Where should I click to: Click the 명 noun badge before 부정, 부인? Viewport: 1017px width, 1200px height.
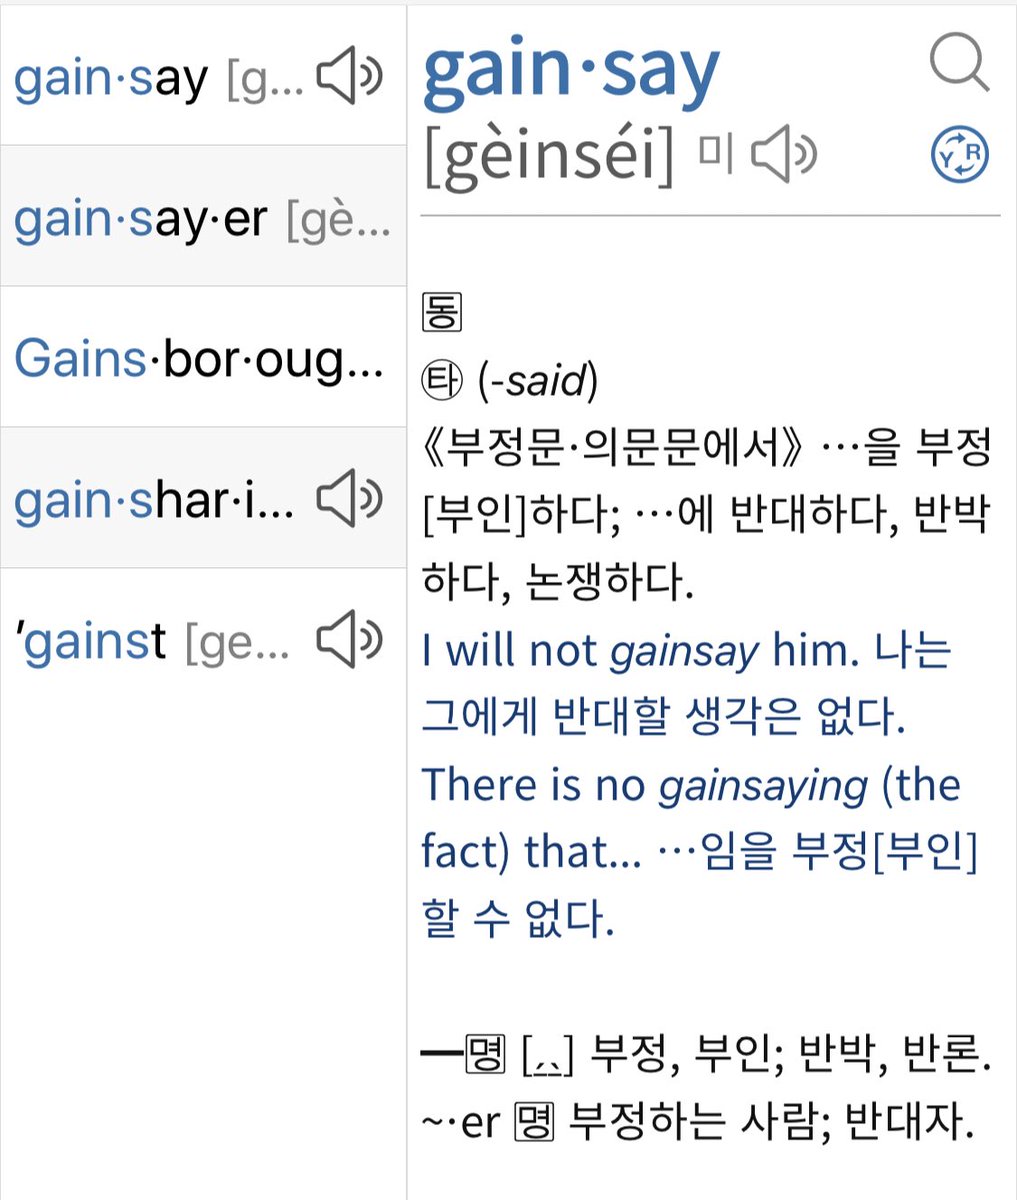coord(485,1056)
